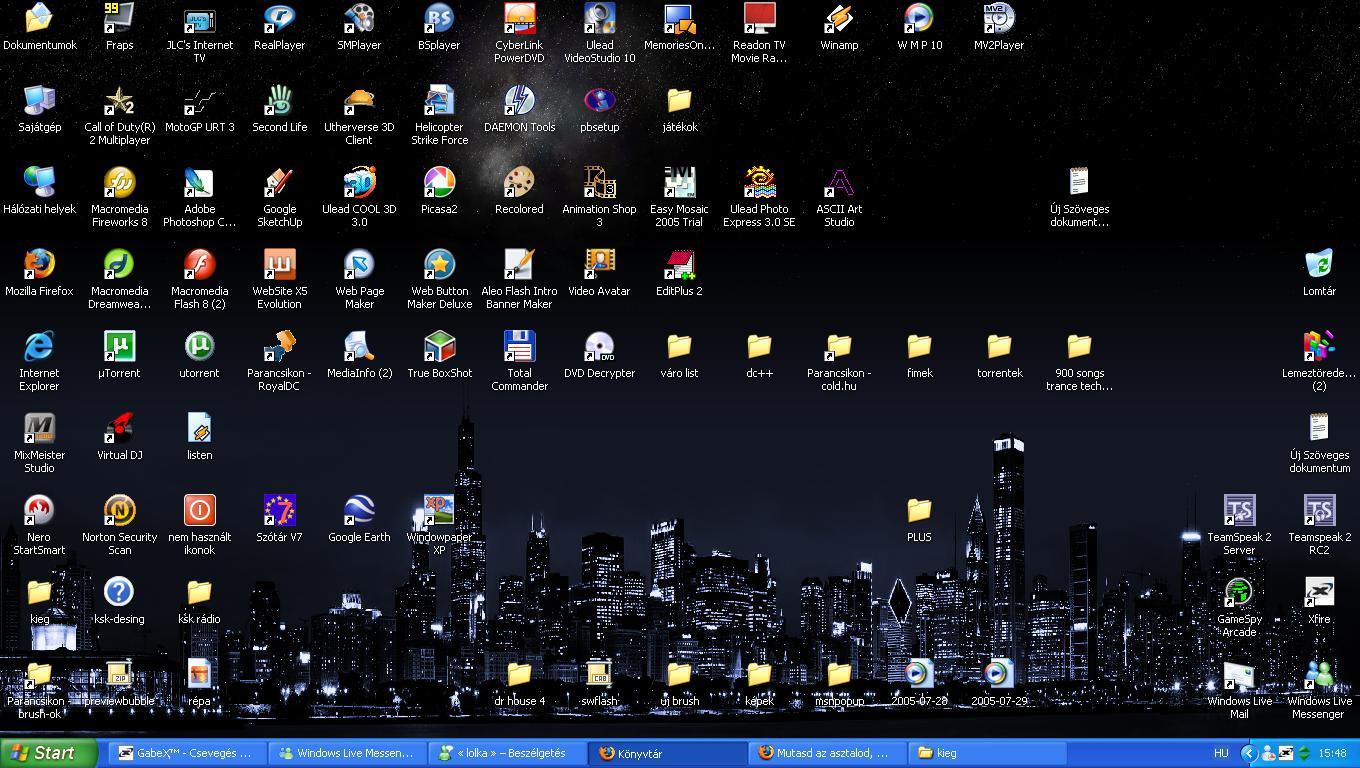The width and height of the screenshot is (1360, 768).
Task: Select the Szótár V7 desktop icon
Action: 279,519
